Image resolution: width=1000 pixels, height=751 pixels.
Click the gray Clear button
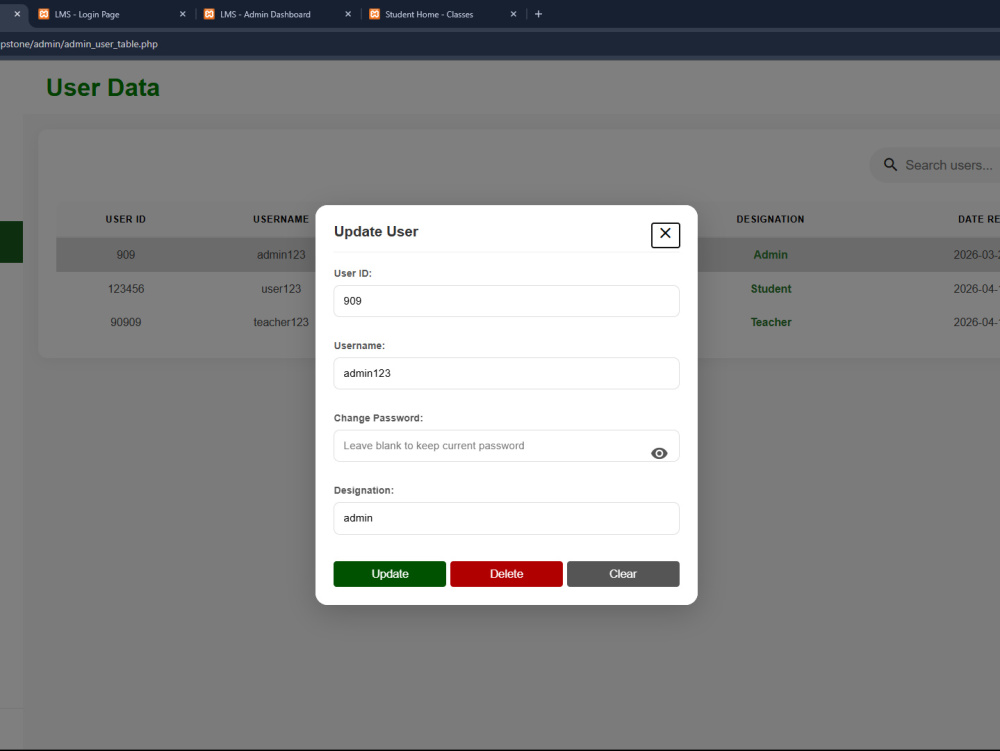623,574
